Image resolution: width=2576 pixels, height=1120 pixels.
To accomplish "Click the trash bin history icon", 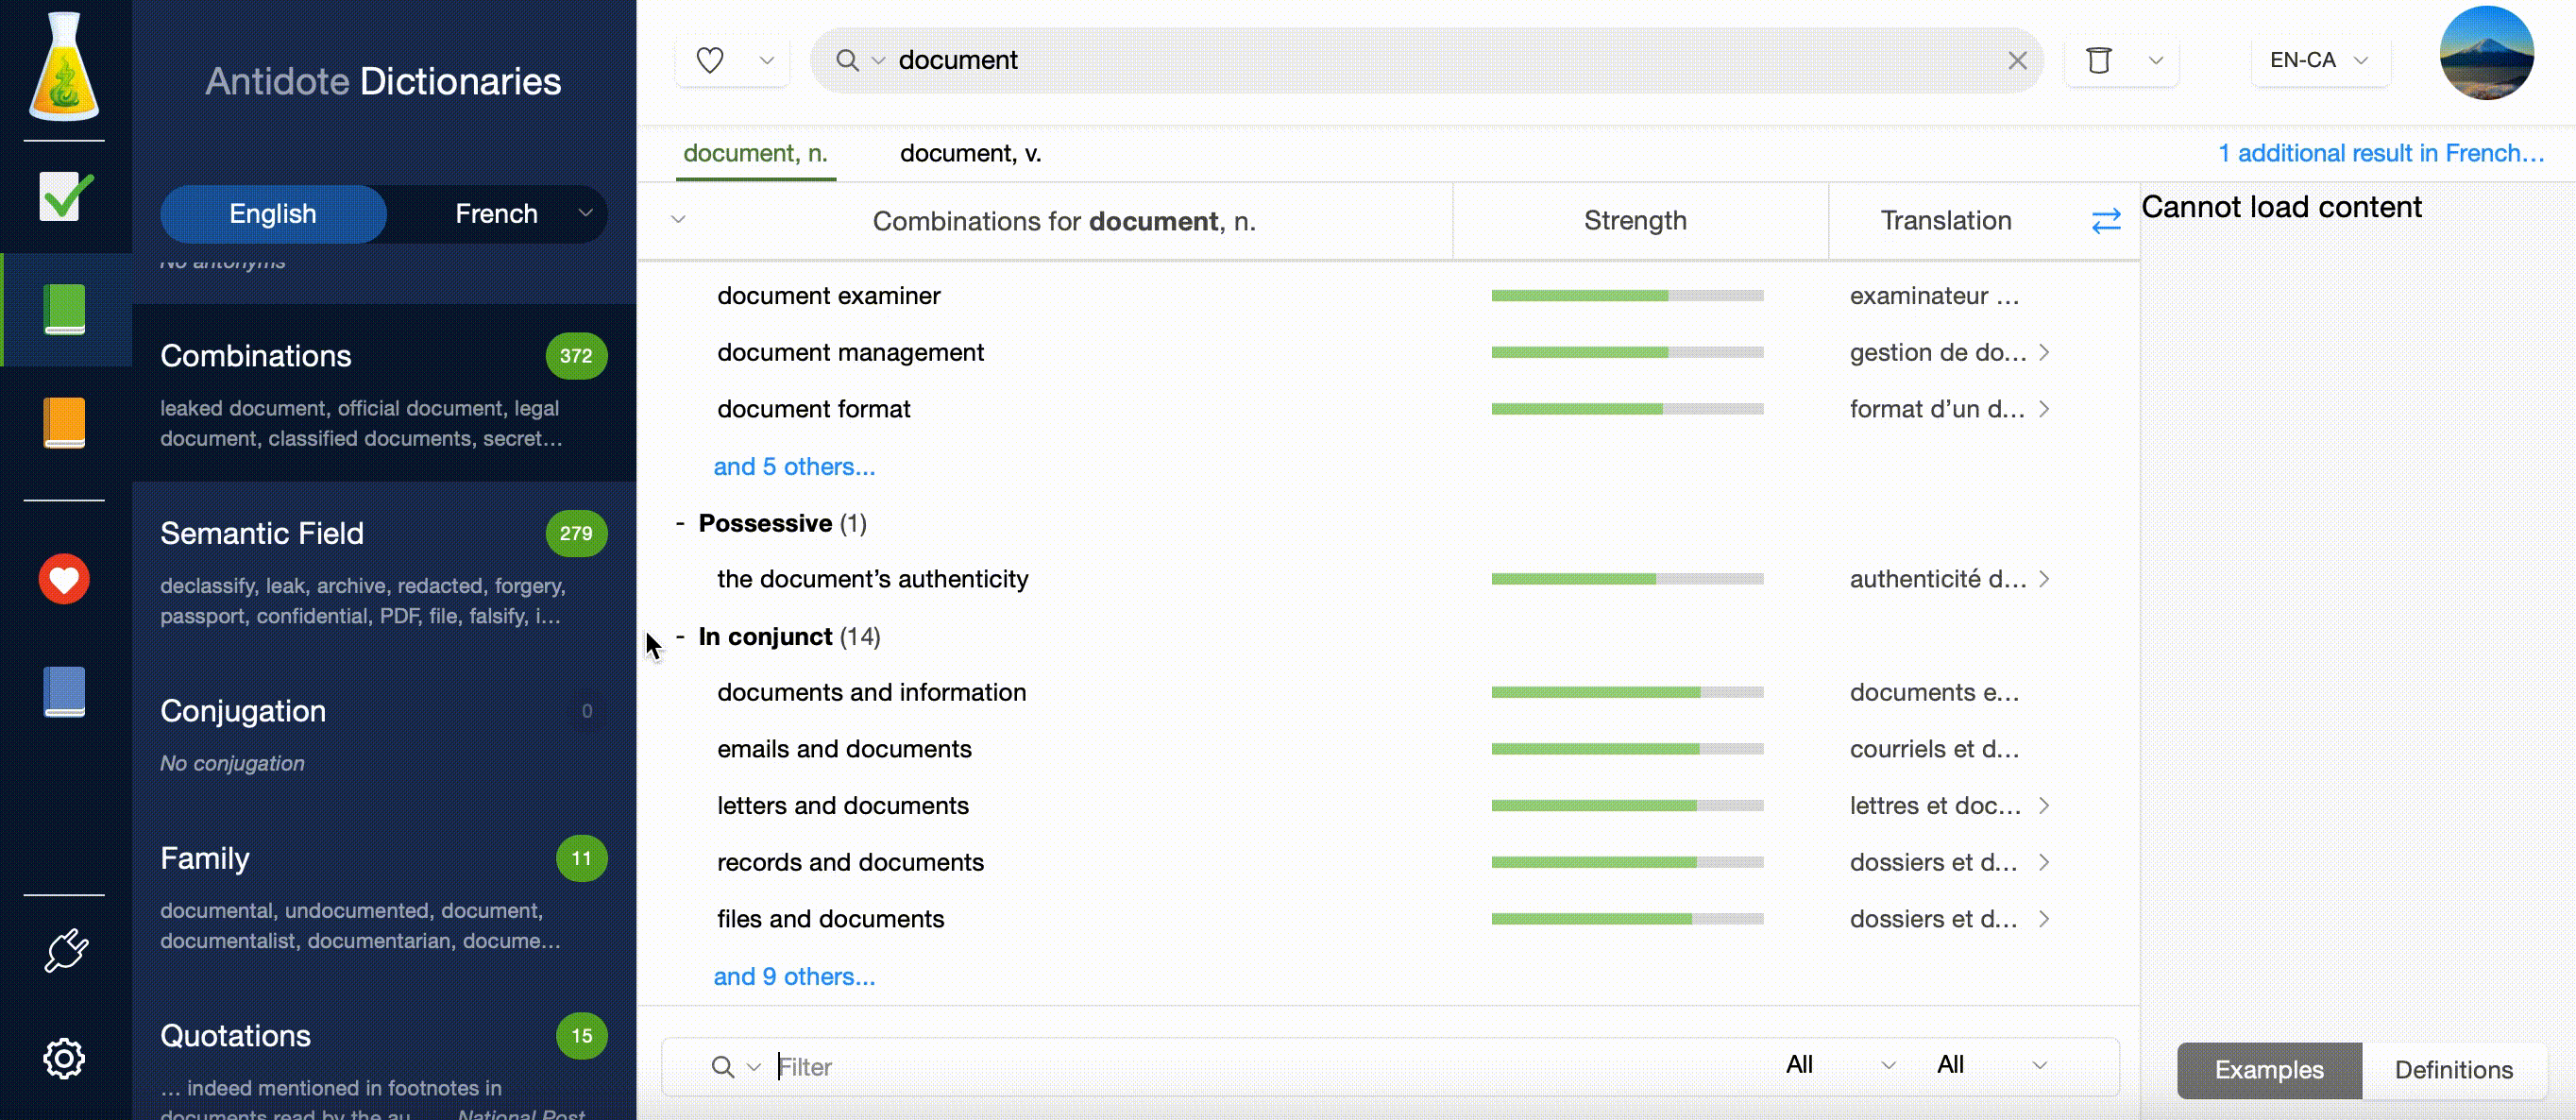I will (x=2099, y=61).
